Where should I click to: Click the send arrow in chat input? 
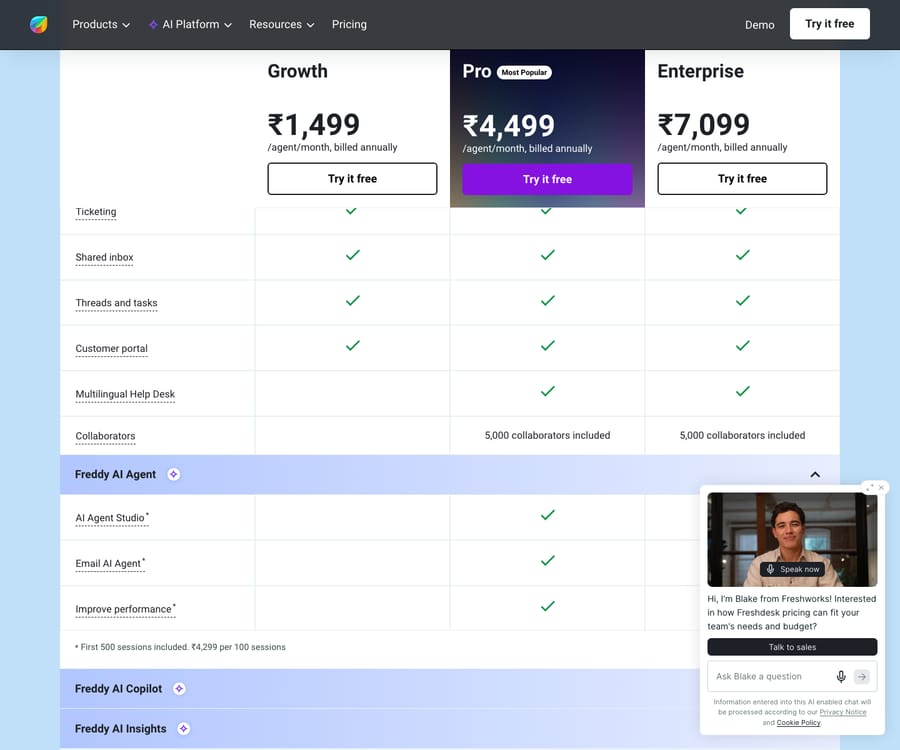(862, 677)
